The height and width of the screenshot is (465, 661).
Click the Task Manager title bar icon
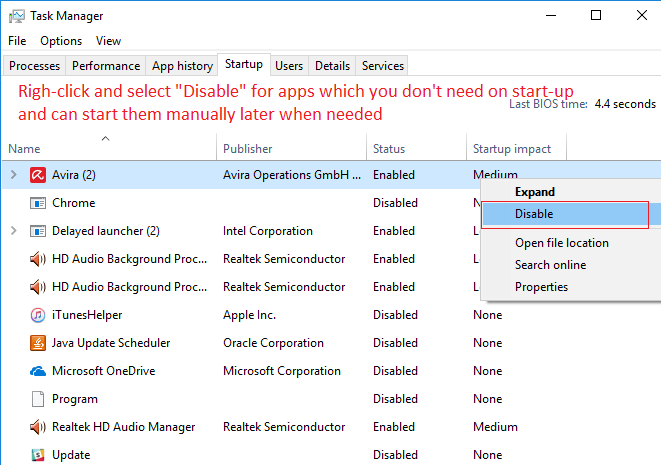click(17, 16)
